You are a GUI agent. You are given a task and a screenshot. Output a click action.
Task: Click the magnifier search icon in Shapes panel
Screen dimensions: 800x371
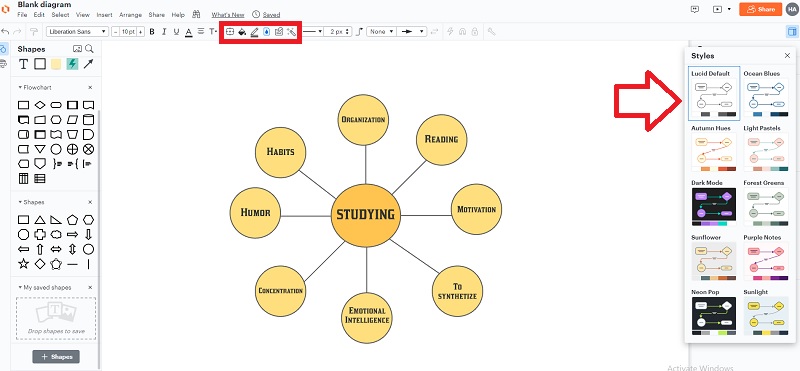coord(89,49)
